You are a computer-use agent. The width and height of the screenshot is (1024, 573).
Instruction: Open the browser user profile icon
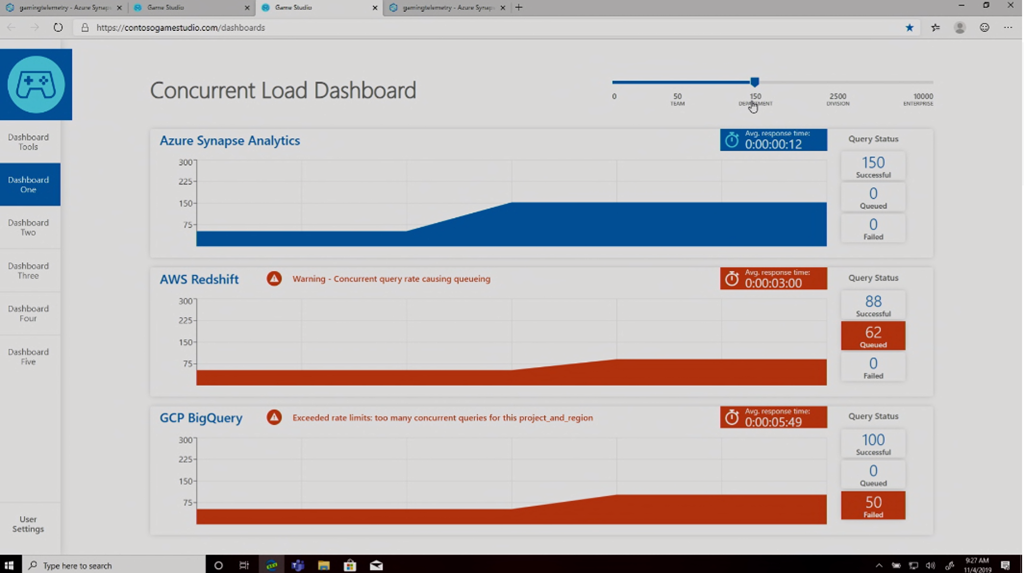[x=960, y=28]
